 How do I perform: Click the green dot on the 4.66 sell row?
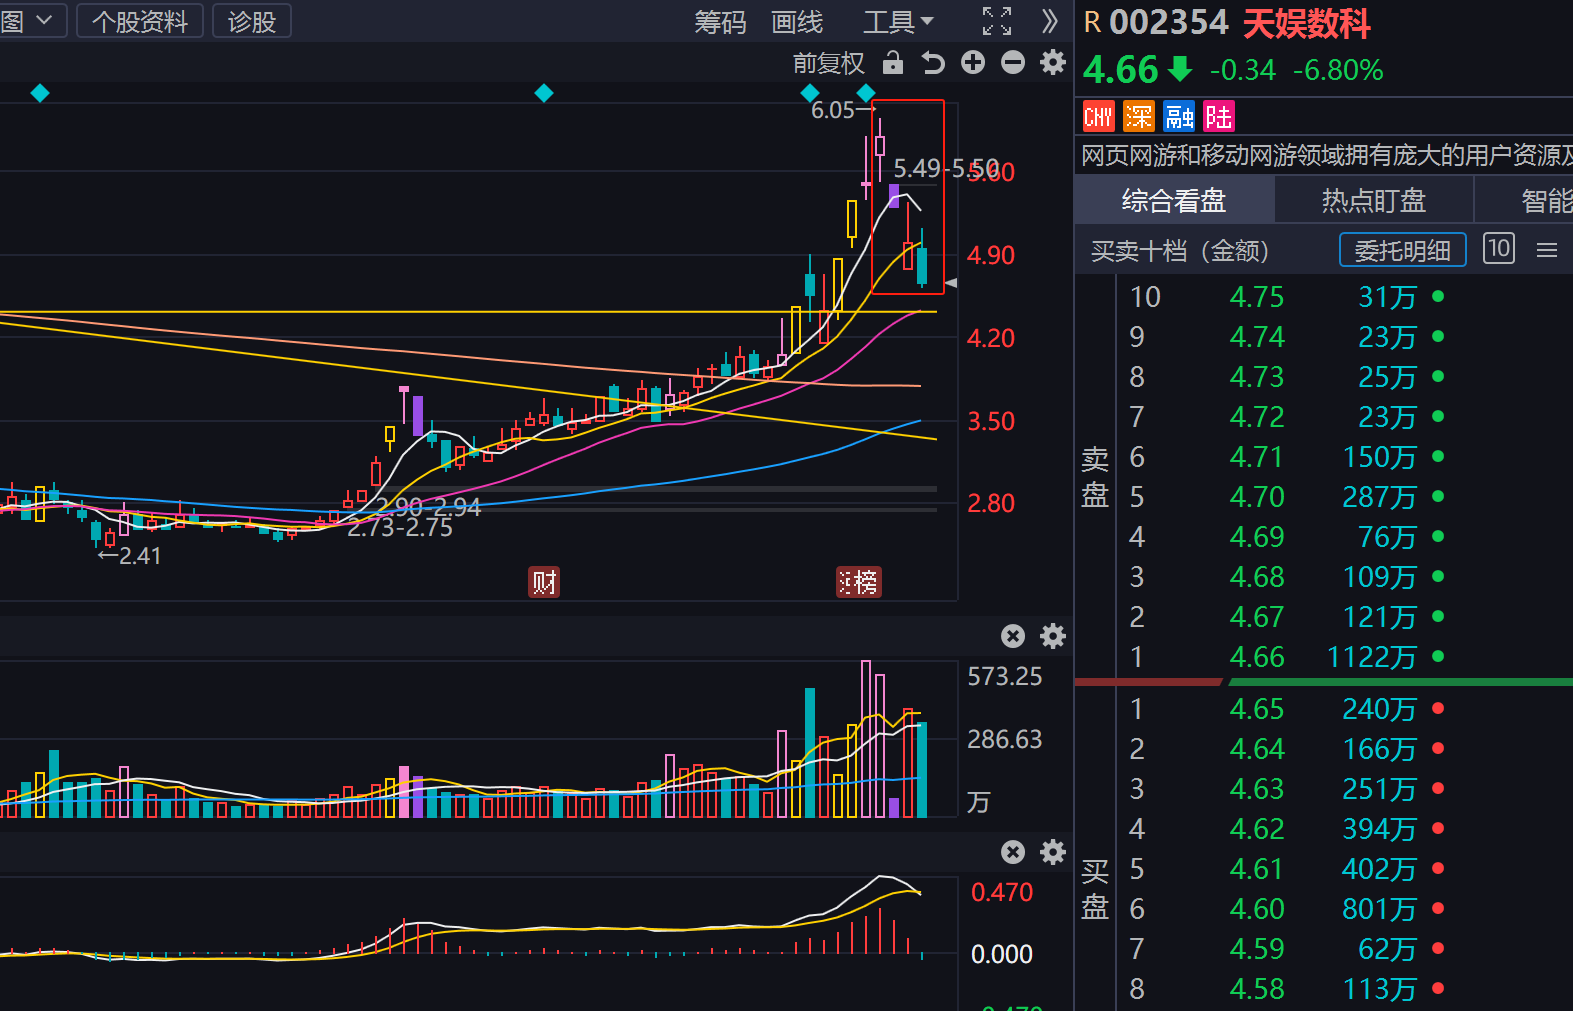coord(1438,657)
